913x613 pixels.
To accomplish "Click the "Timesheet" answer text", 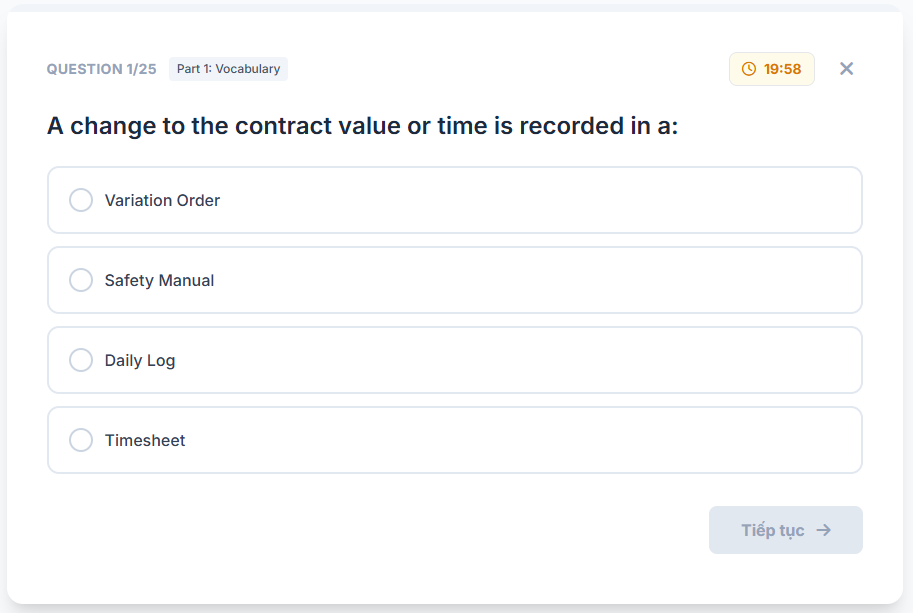I will [145, 440].
